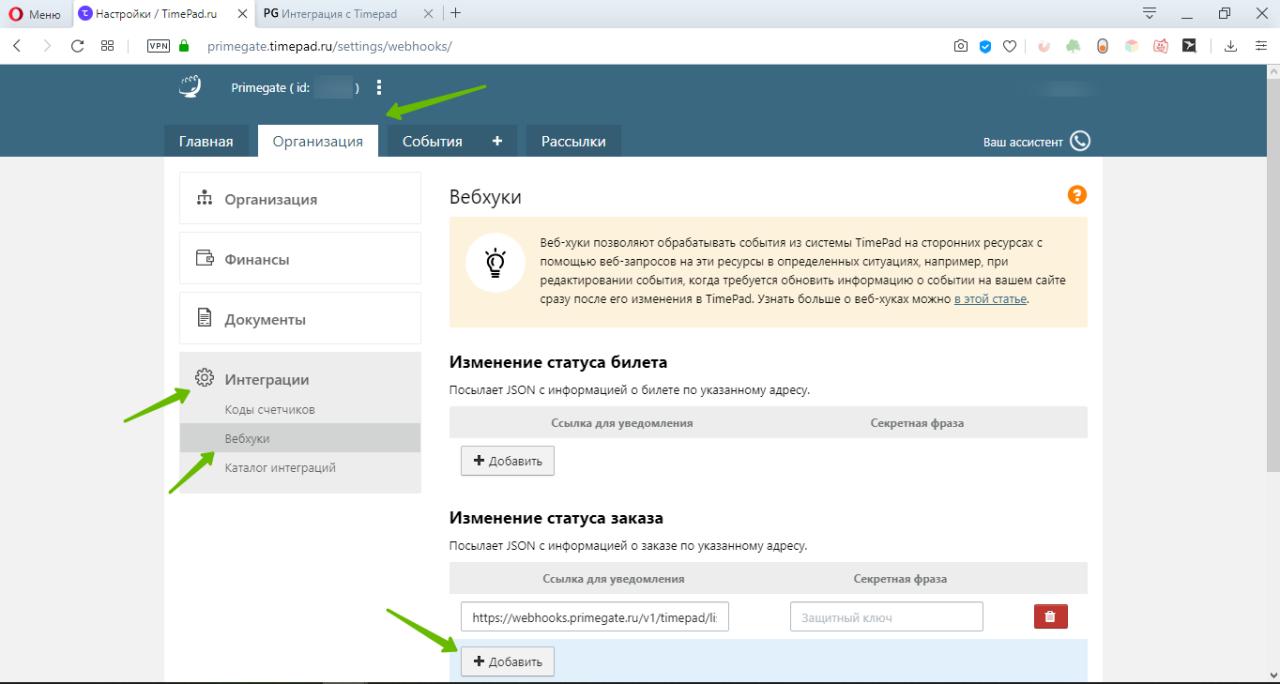The image size is (1280, 684).
Task: Click the heart bookmark icon in address bar
Action: pos(1010,46)
